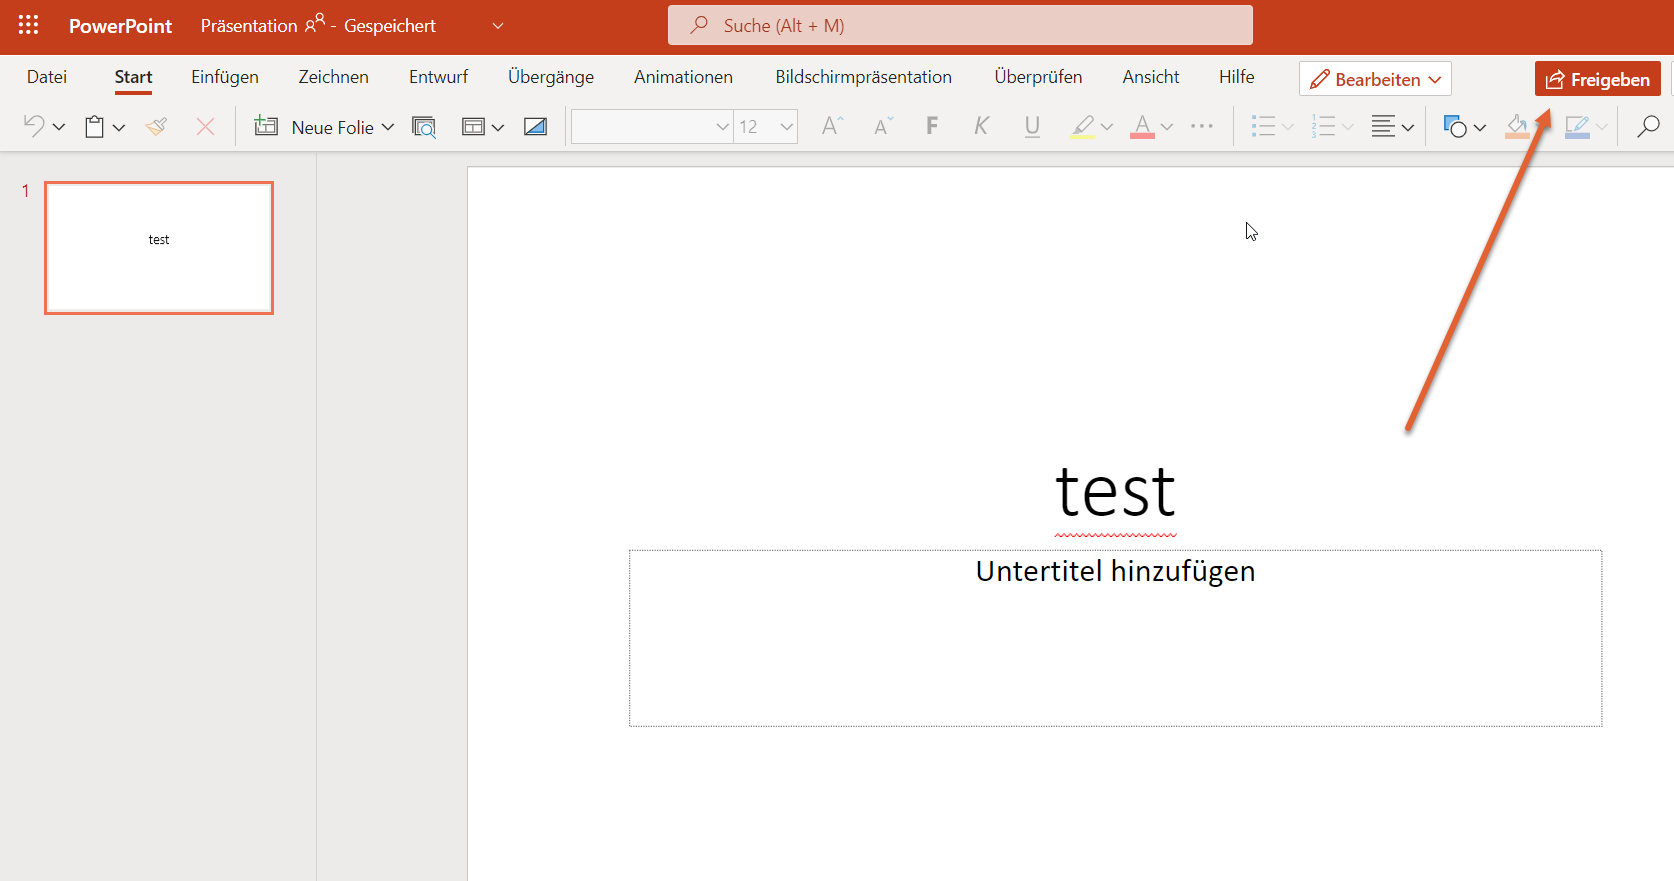
Task: Click the find magnifier icon in ribbon
Action: point(1647,127)
